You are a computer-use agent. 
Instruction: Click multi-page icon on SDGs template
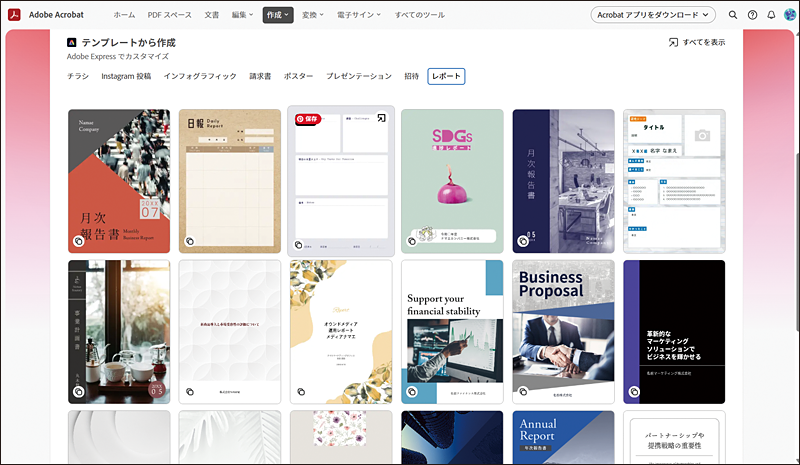(x=412, y=241)
